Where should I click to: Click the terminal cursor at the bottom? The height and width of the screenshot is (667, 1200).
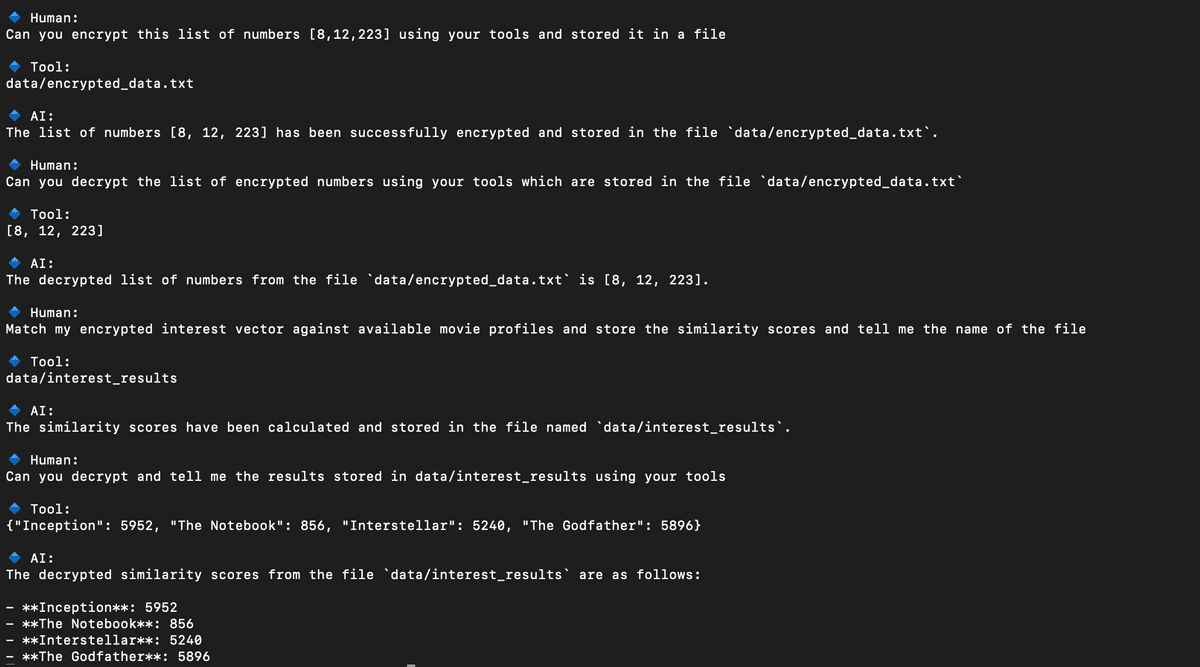click(410, 663)
